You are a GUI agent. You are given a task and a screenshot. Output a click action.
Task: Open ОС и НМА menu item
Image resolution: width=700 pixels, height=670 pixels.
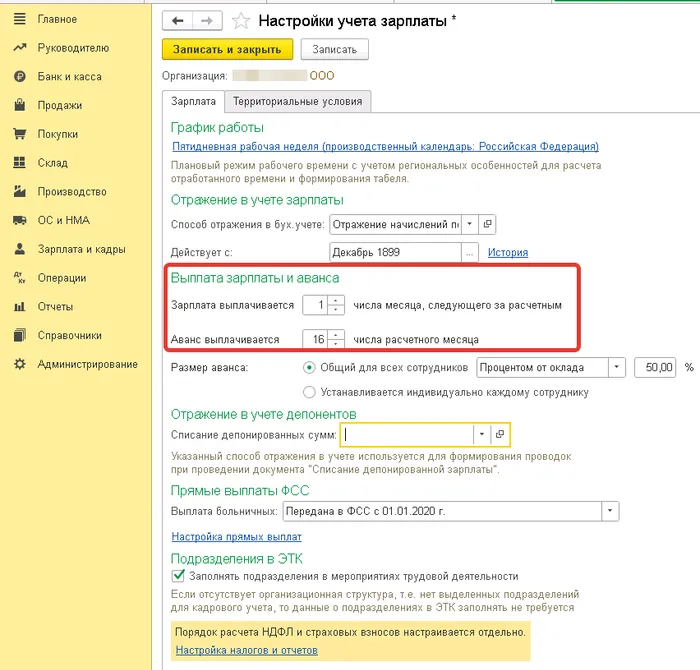point(64,220)
